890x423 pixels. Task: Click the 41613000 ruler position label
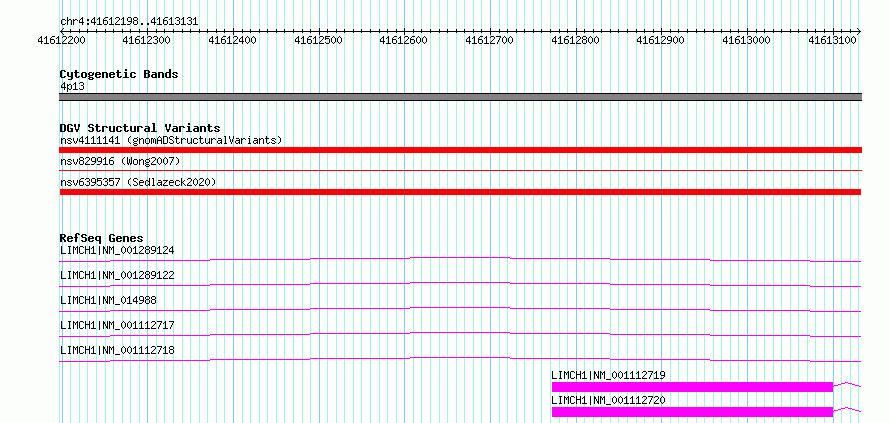746,40
